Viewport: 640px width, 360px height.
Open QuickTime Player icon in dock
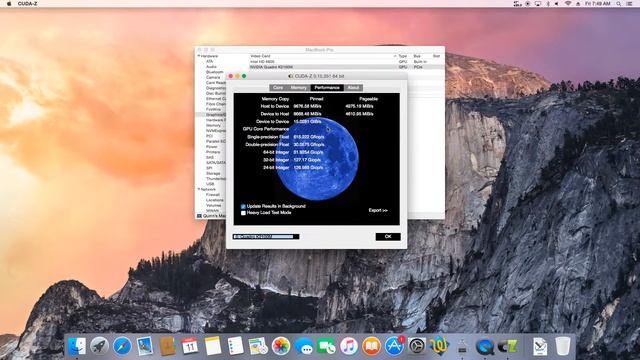click(x=484, y=347)
